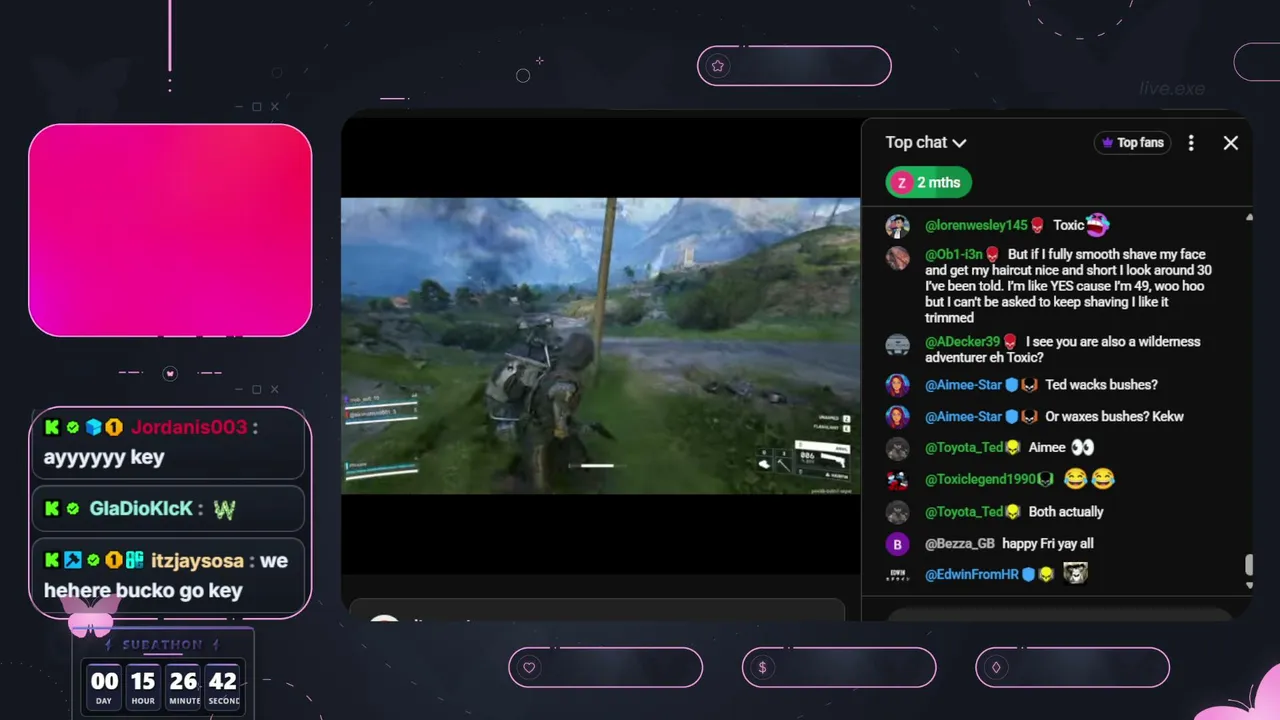Click the "we hehere bucko go key" message
Screen dimensions: 1280x720
point(166,575)
